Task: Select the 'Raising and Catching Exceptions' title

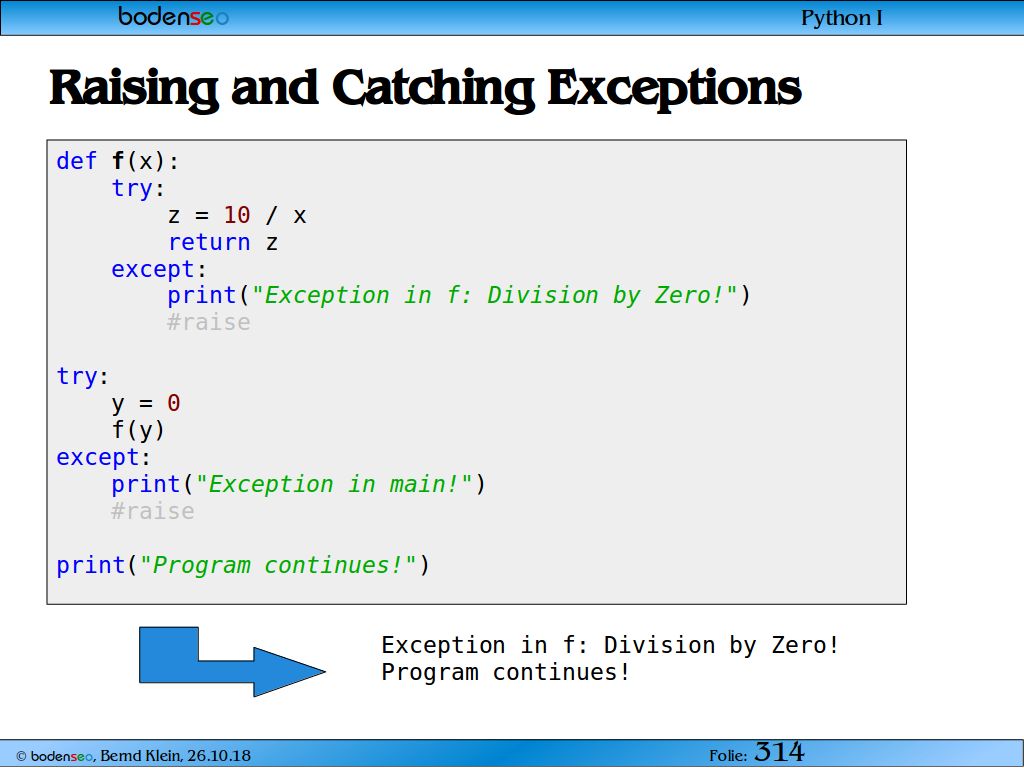Action: [425, 89]
